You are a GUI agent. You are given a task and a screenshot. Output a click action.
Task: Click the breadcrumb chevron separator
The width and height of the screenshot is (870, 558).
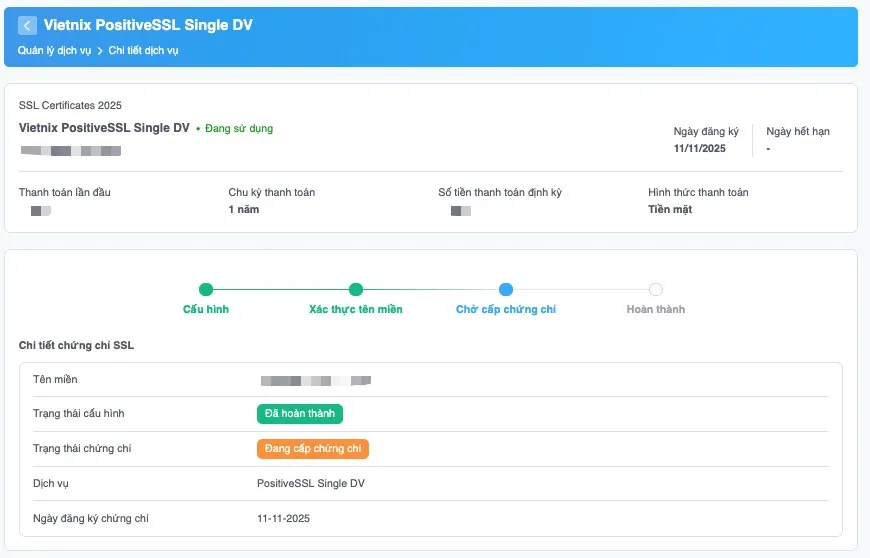click(100, 51)
